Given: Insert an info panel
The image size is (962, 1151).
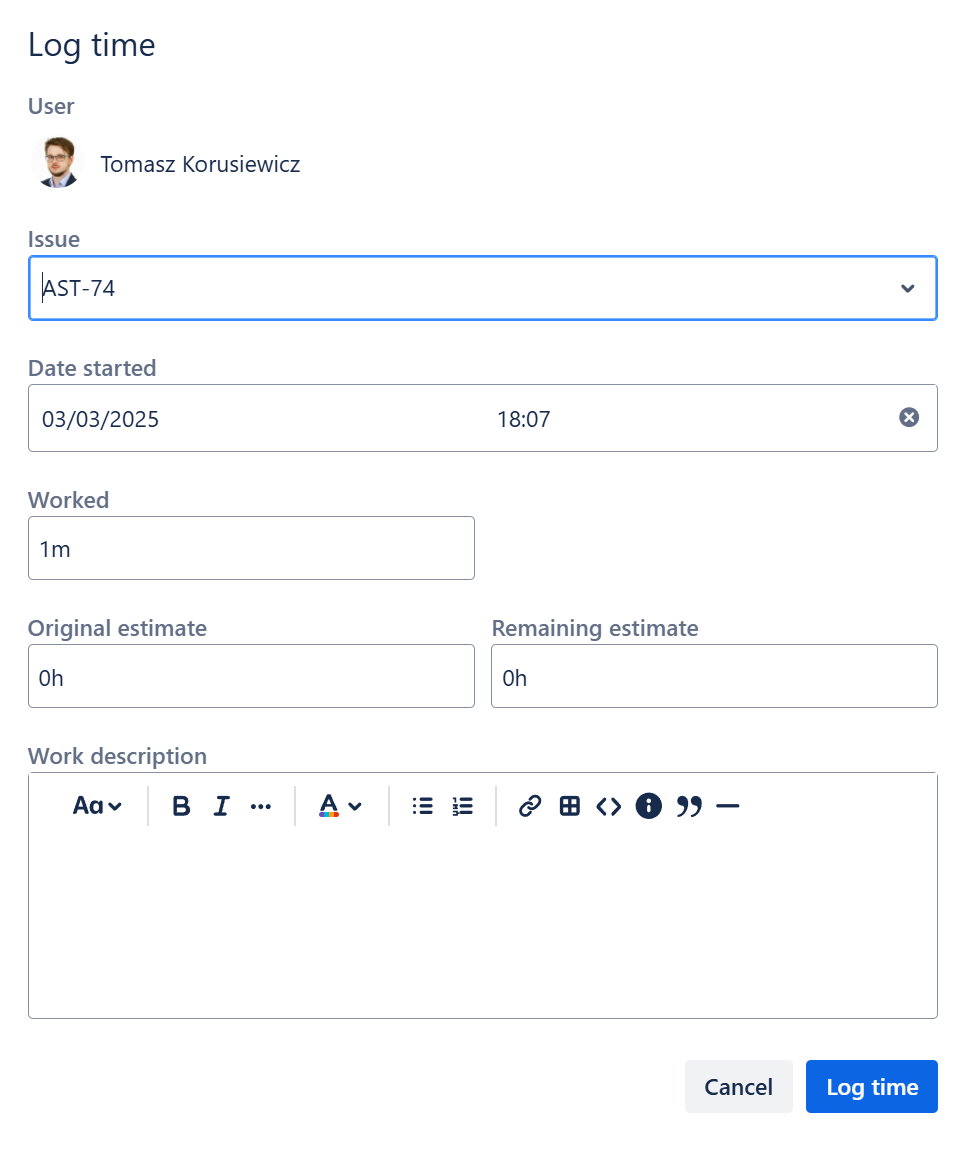Looking at the screenshot, I should [x=649, y=806].
